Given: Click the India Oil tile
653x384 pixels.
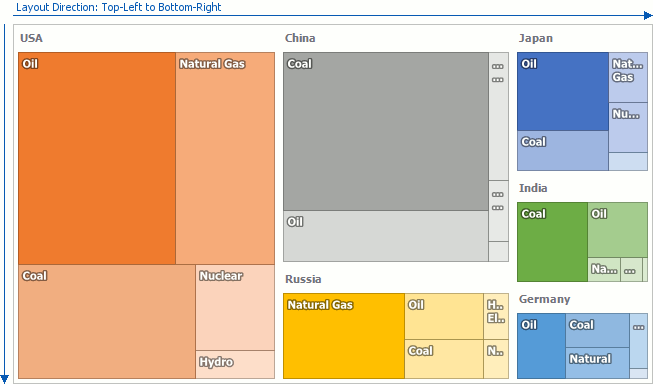Looking at the screenshot, I should (x=618, y=230).
